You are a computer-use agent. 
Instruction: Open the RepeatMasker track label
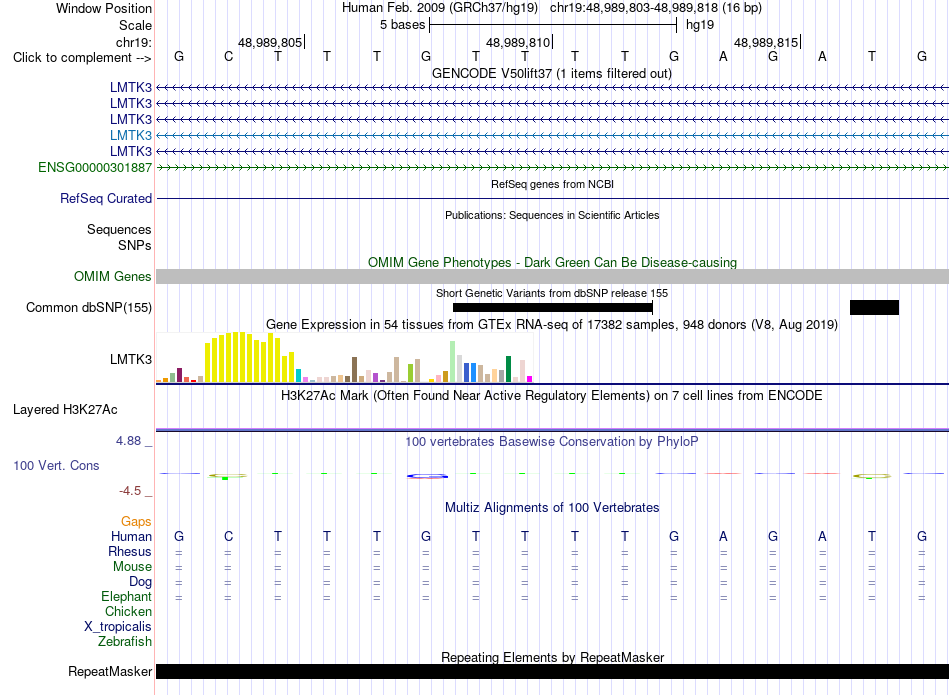(110, 671)
